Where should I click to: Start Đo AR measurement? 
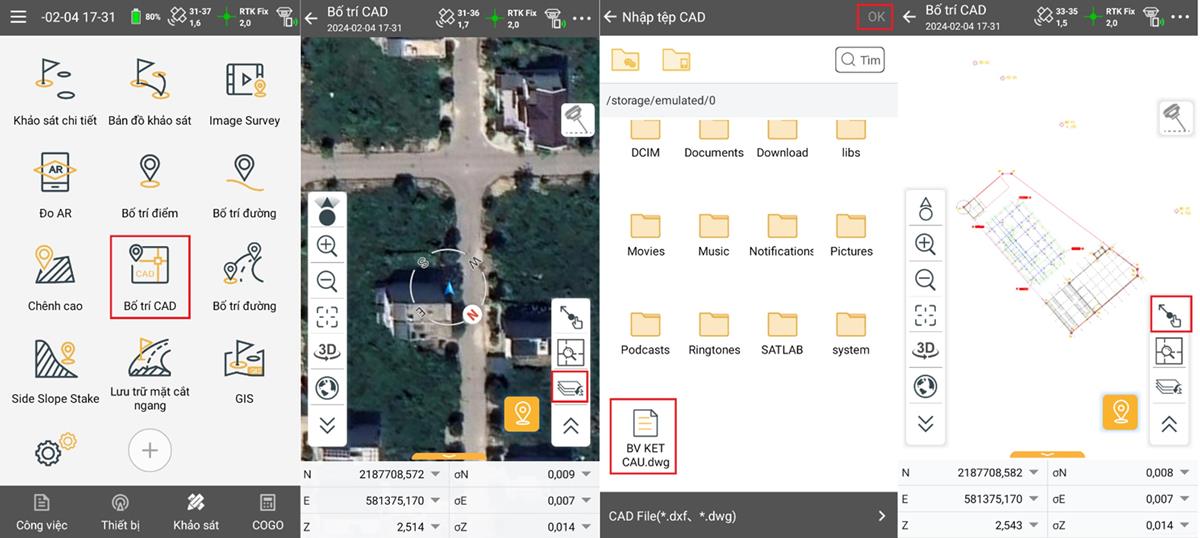coord(55,183)
